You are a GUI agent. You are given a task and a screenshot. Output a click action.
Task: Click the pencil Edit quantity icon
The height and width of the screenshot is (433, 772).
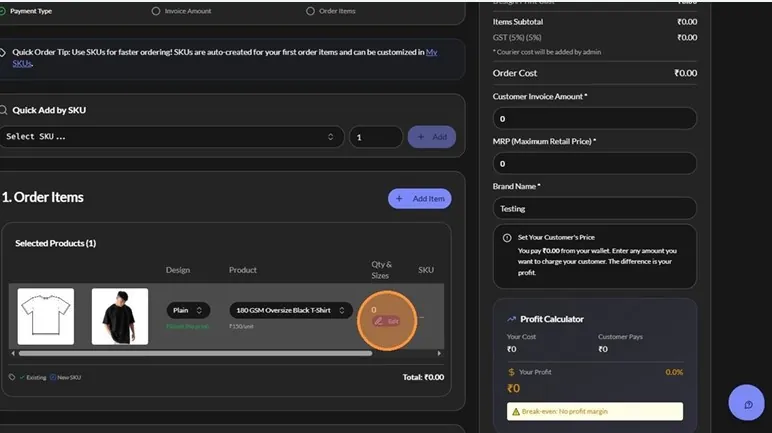point(379,321)
